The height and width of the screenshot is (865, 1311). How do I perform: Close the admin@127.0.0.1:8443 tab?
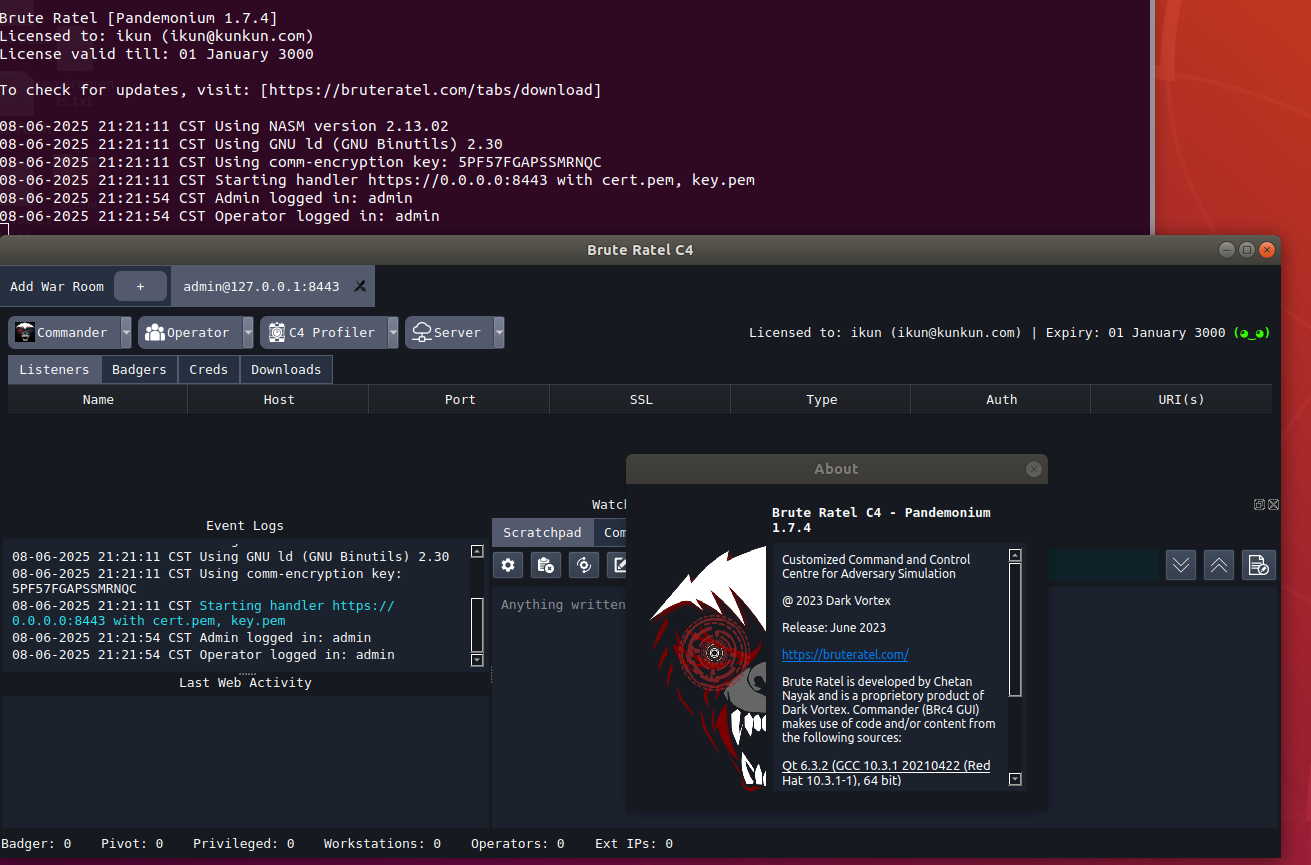360,286
